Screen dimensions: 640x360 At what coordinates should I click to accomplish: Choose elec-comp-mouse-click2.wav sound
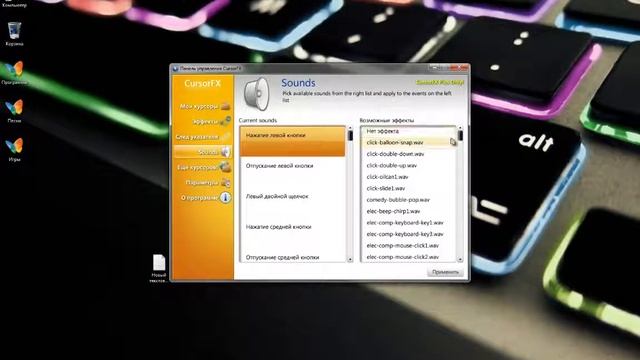click(408, 257)
